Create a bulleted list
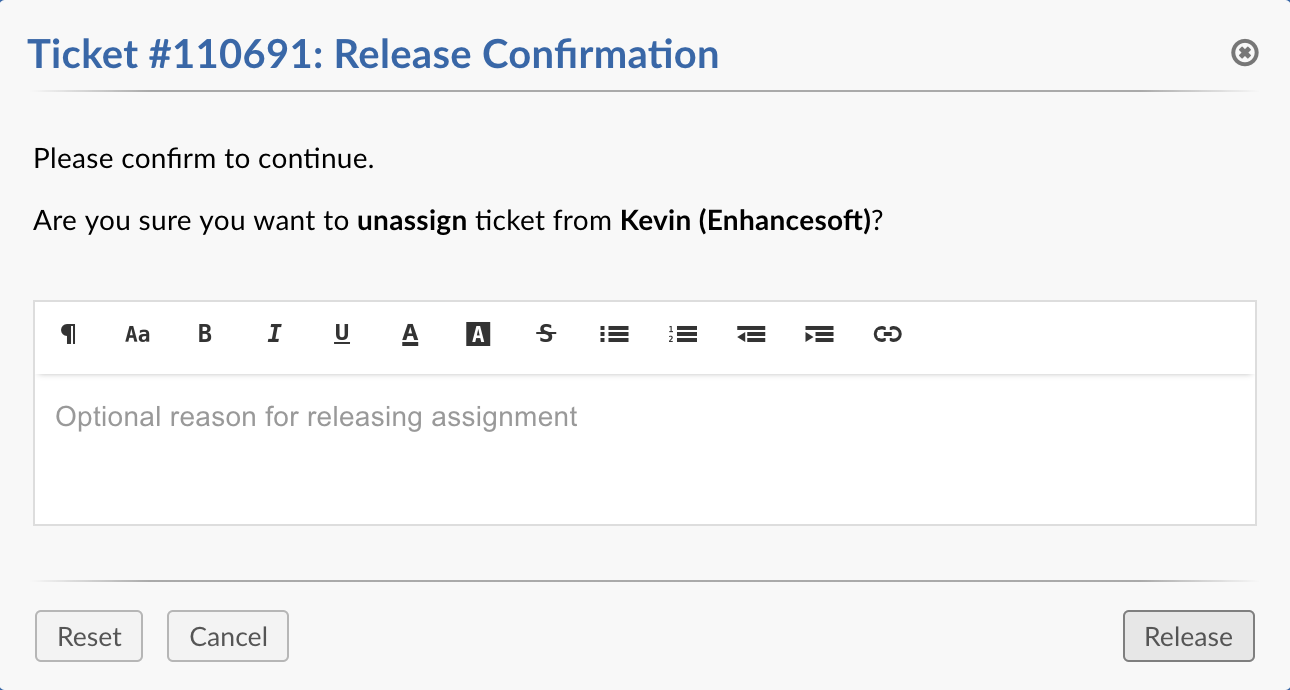The image size is (1290, 690). [x=613, y=334]
